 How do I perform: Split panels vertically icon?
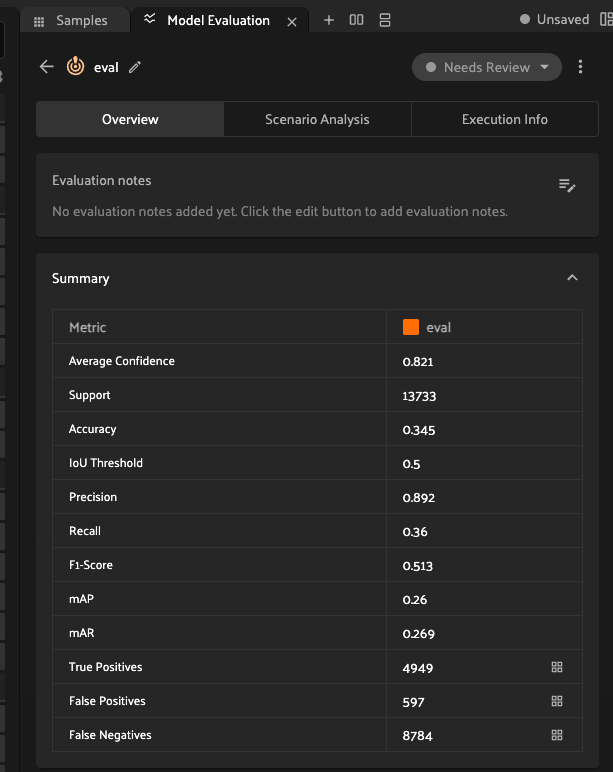pyautogui.click(x=385, y=20)
